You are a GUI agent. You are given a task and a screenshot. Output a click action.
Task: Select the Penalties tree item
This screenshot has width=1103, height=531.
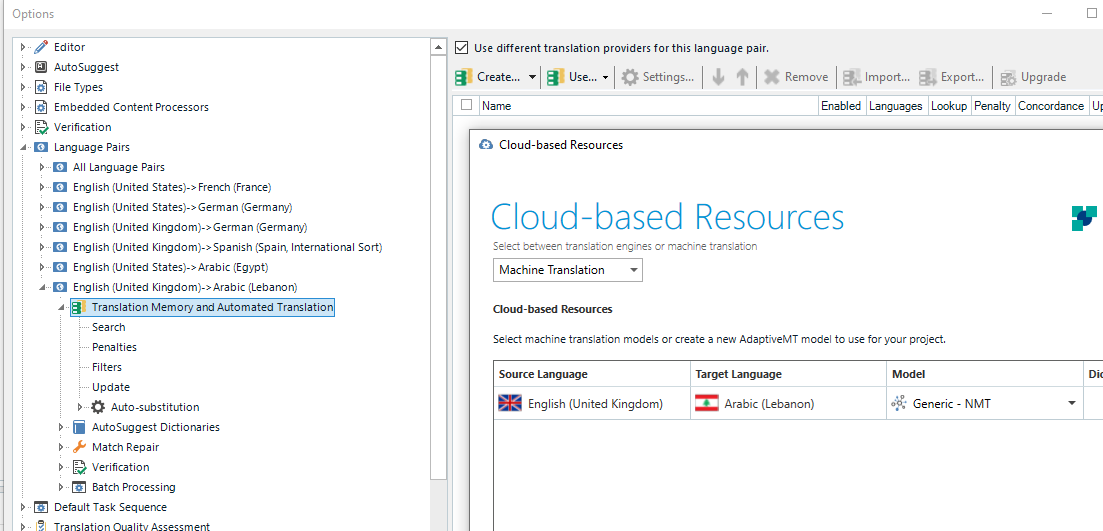[114, 347]
